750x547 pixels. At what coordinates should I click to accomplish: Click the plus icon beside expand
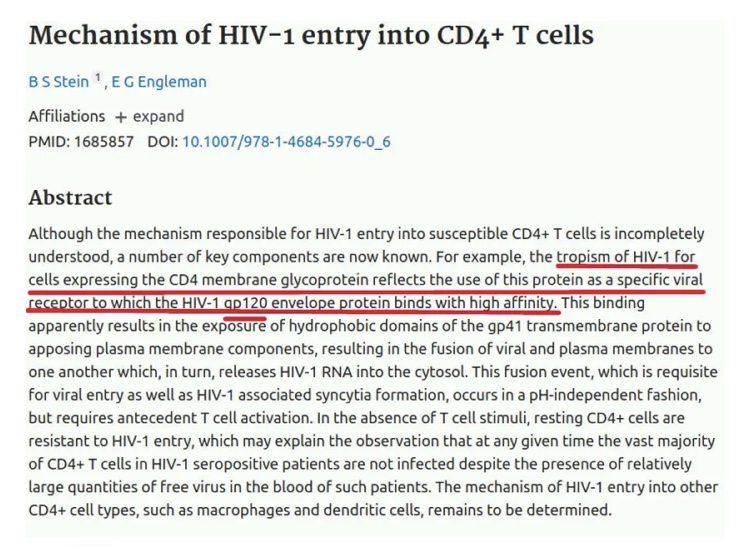[120, 116]
